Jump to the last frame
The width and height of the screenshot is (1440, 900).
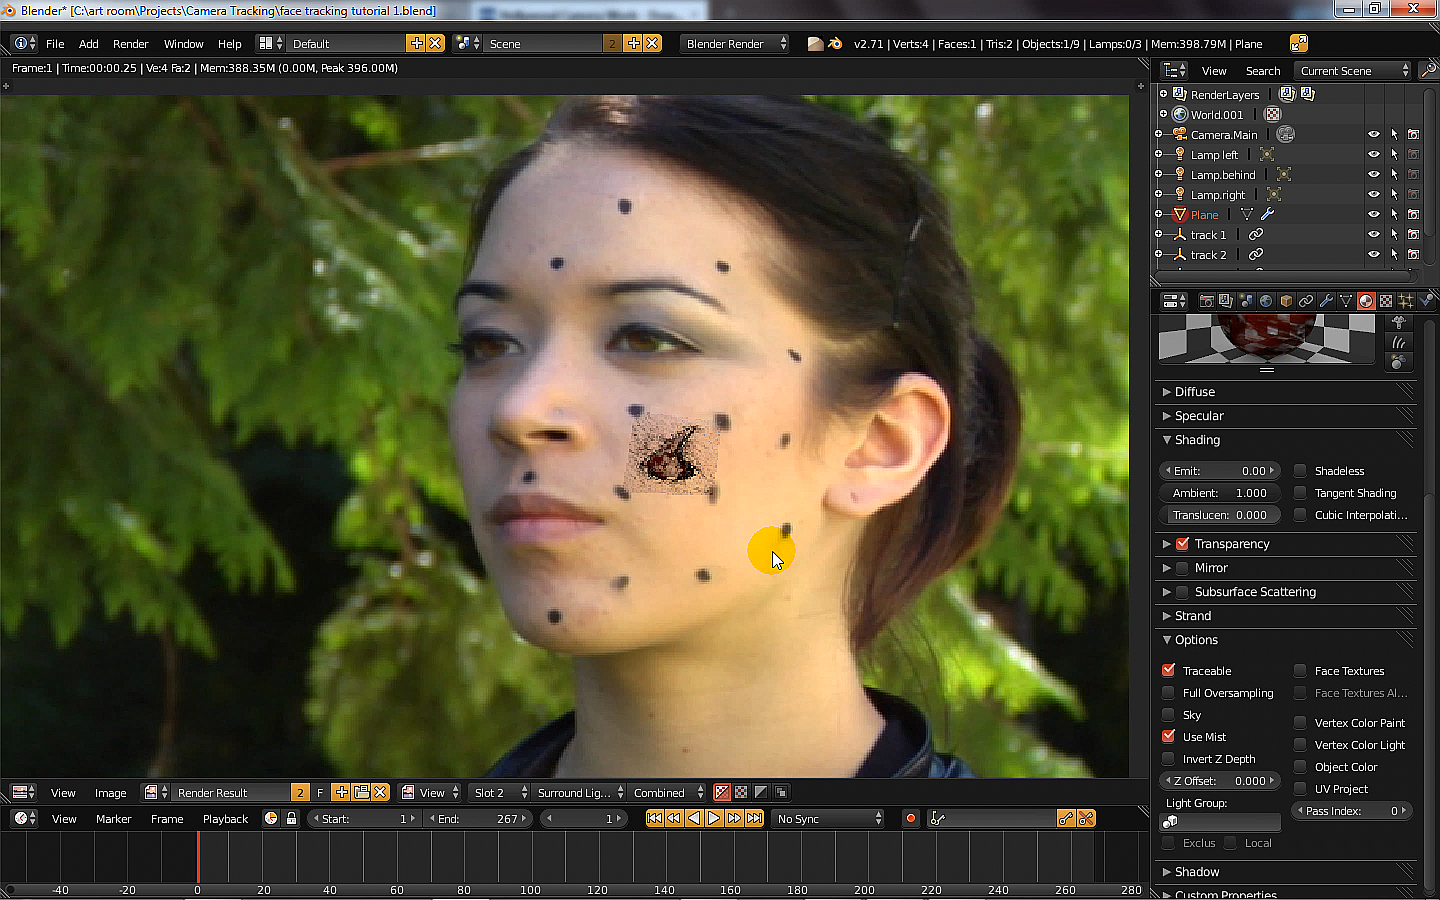[x=754, y=818]
